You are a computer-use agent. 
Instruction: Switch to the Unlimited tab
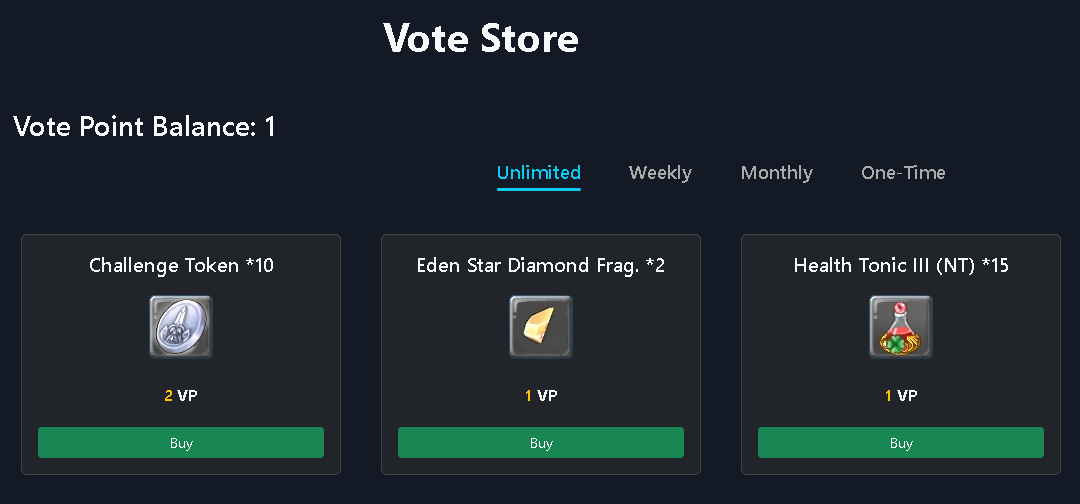[539, 173]
